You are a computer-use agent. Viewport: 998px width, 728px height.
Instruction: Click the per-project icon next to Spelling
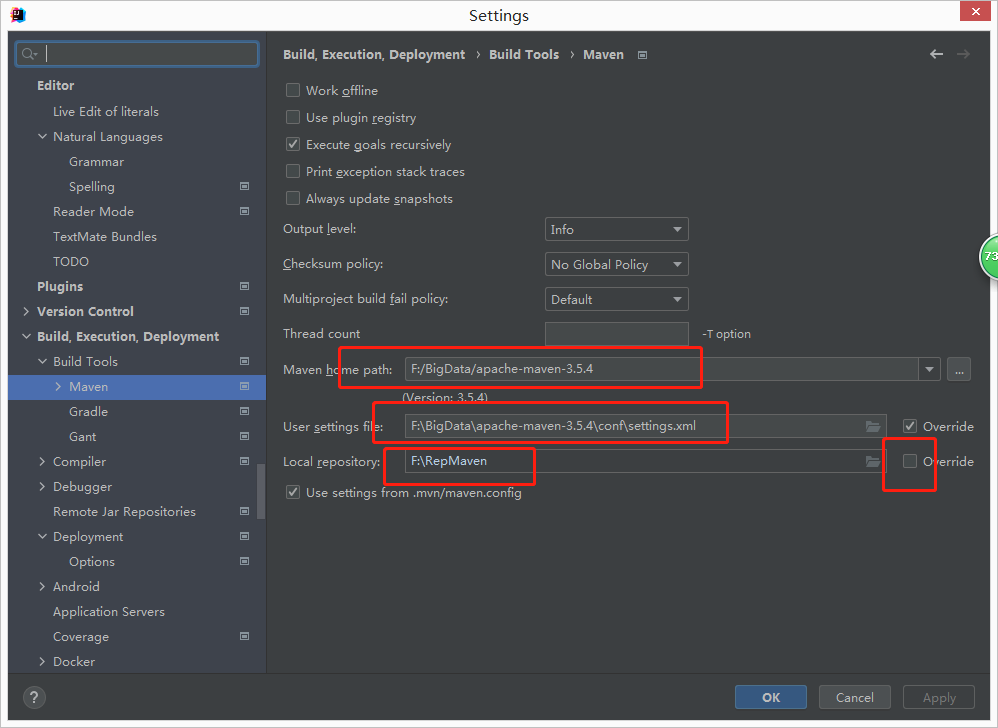[x=244, y=186]
